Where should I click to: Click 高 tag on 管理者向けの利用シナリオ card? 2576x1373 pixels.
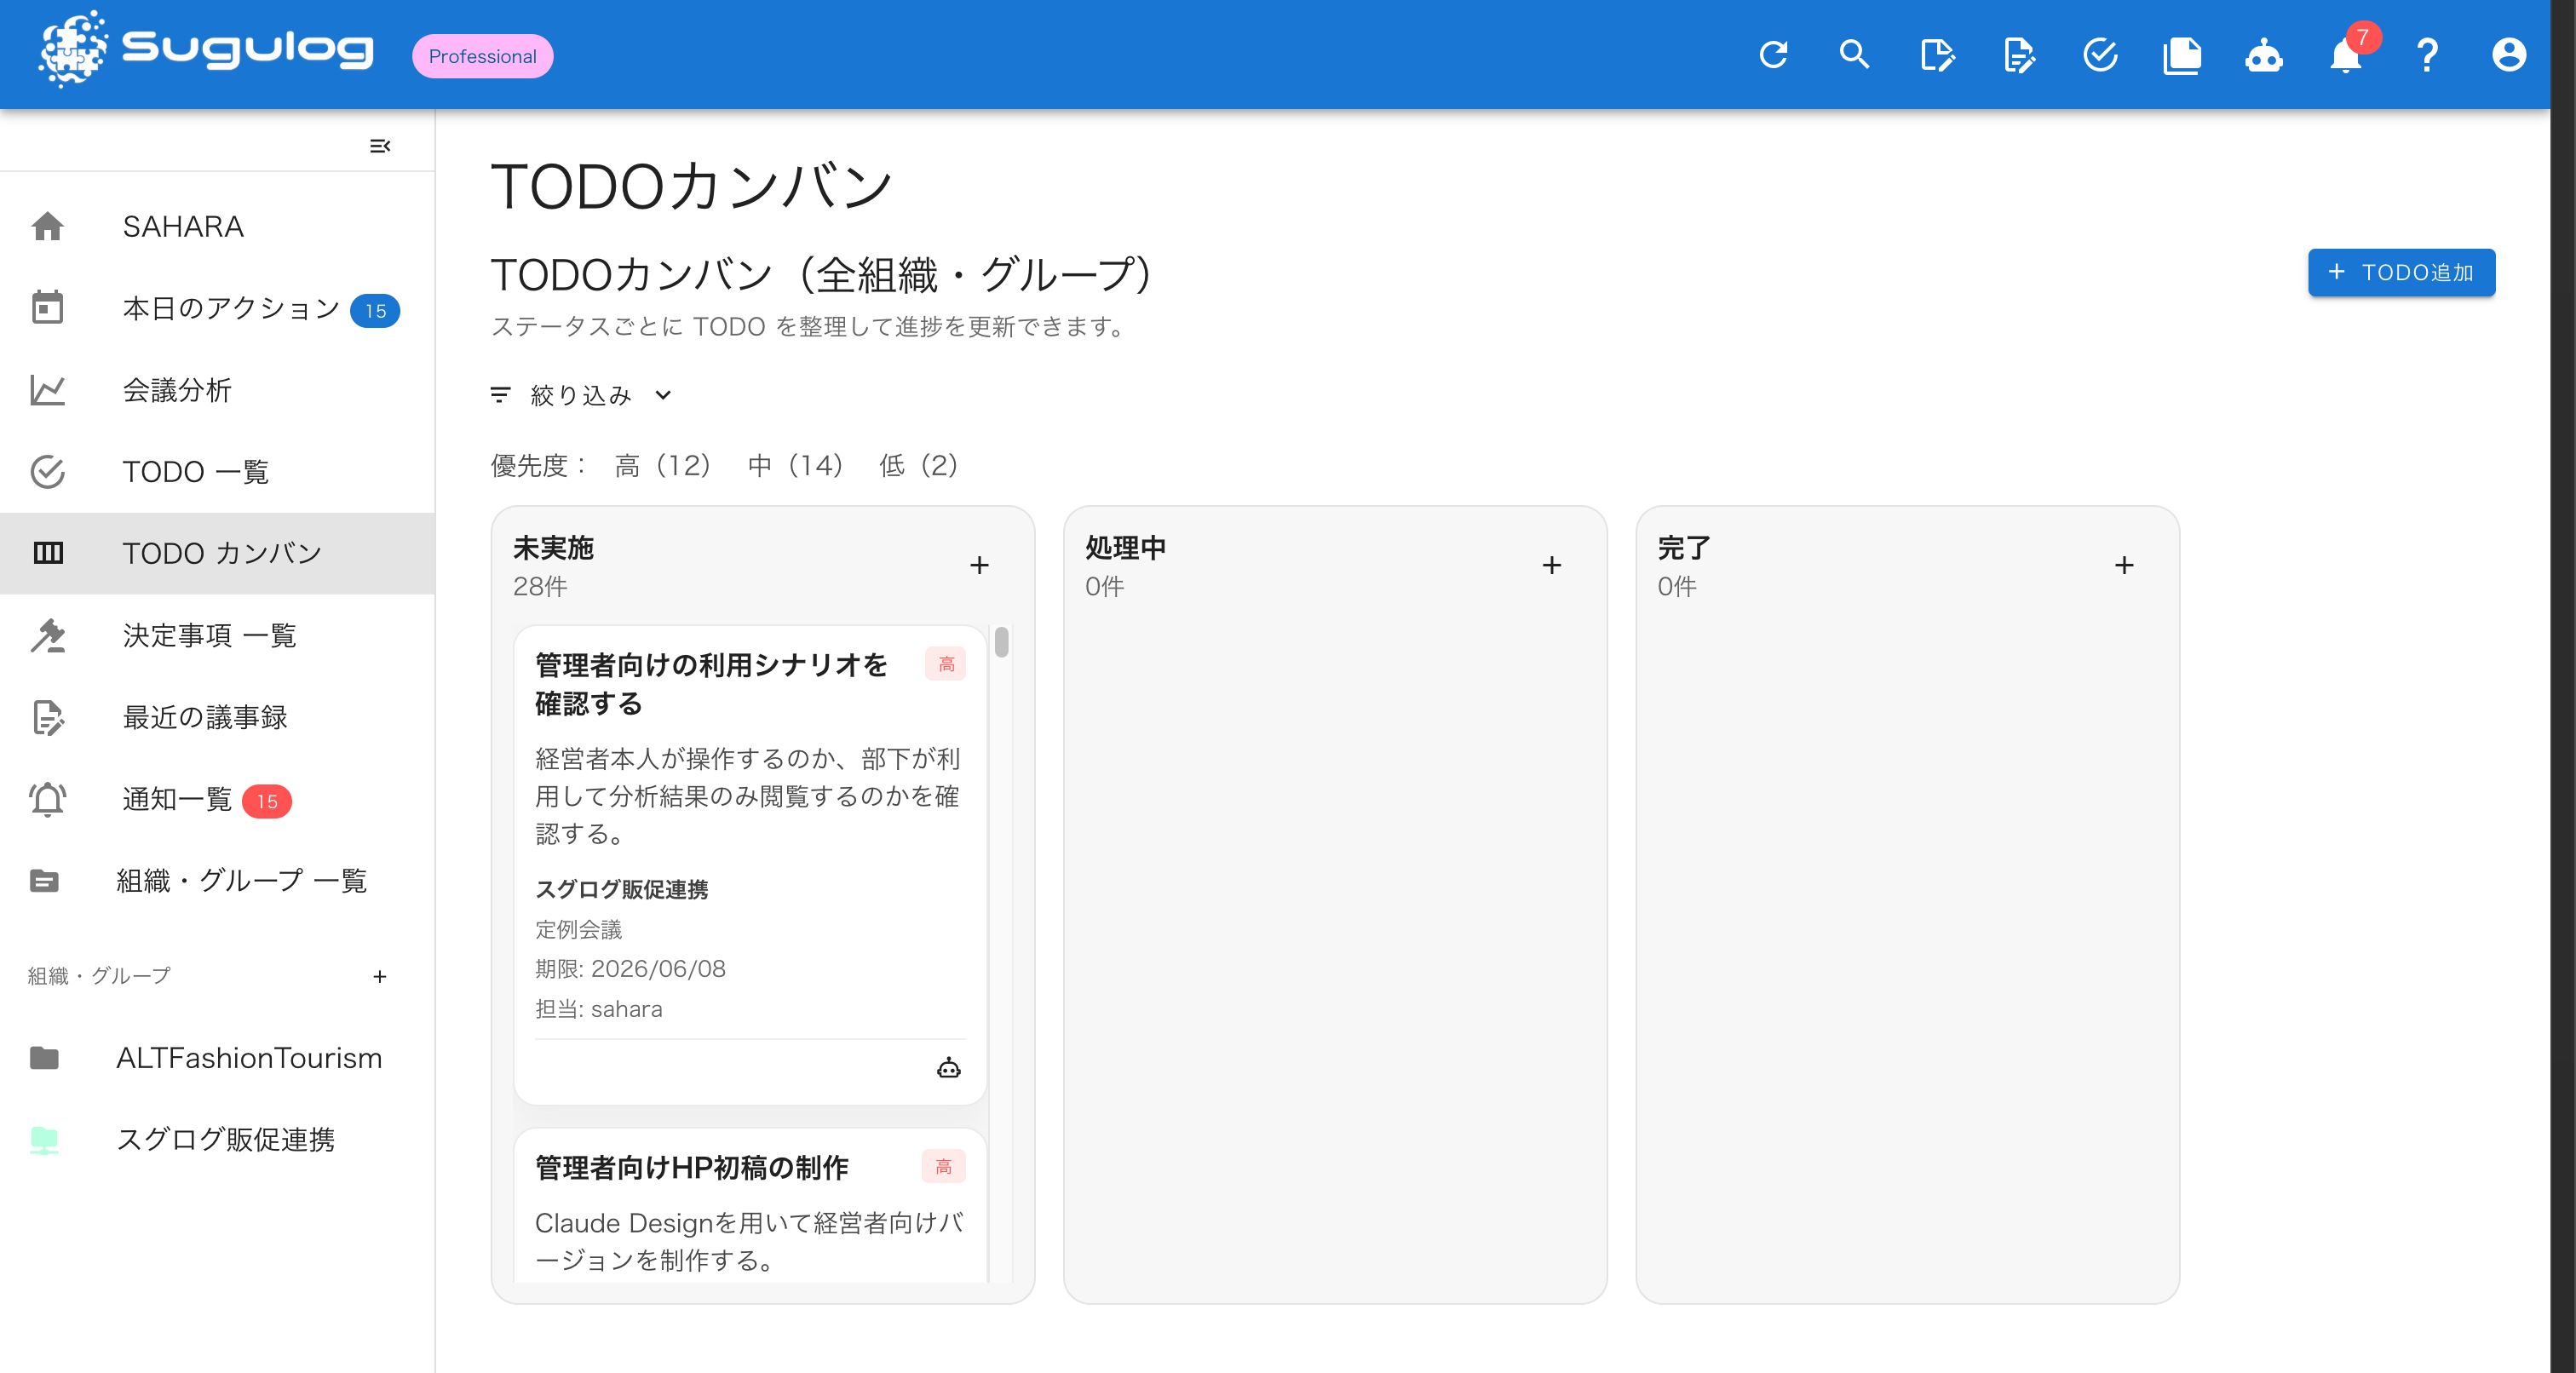coord(945,665)
